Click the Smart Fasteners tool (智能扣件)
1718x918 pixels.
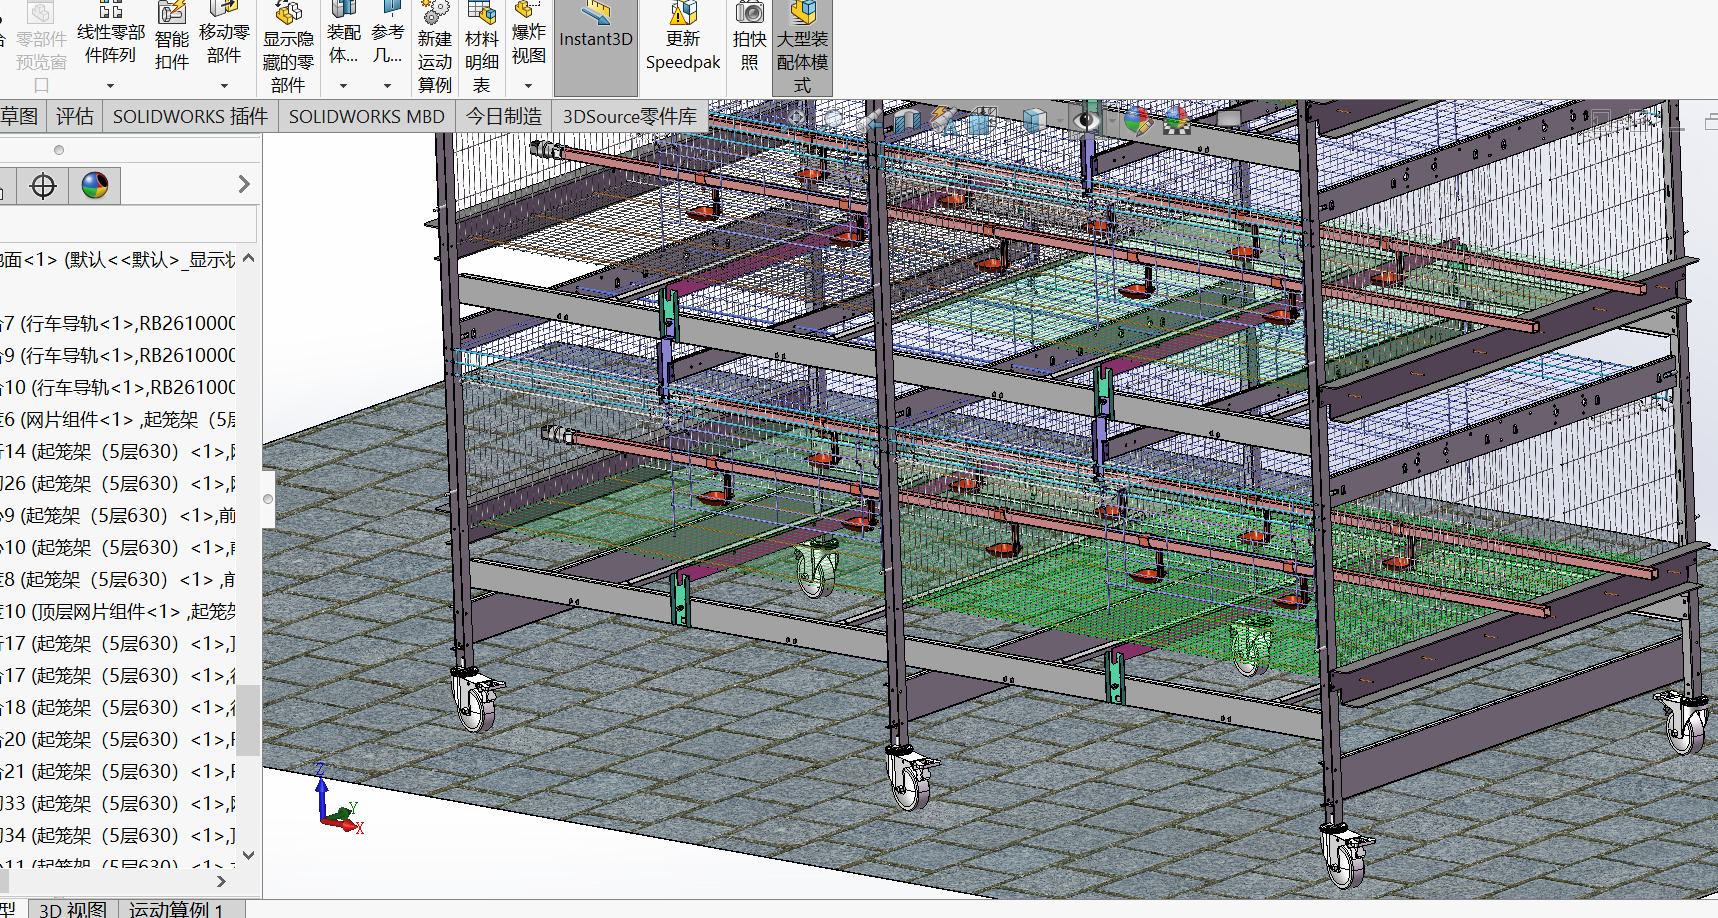pos(172,38)
